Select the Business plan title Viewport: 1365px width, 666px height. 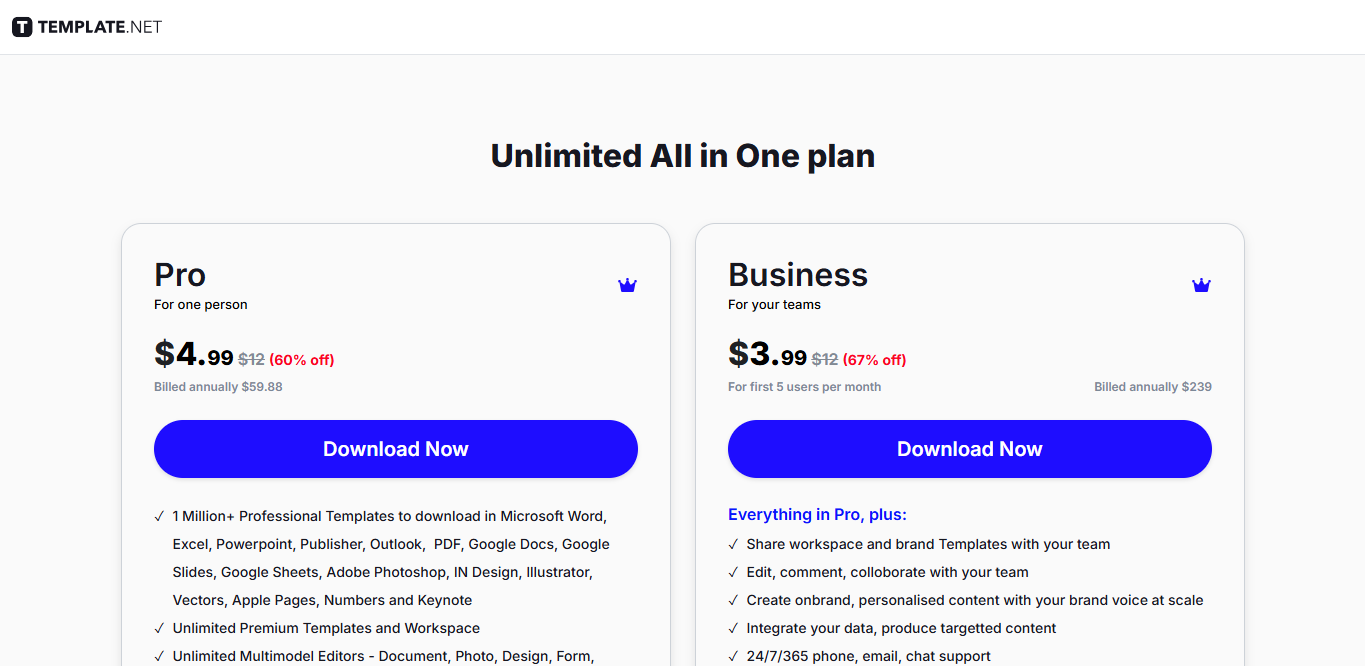[x=797, y=274]
